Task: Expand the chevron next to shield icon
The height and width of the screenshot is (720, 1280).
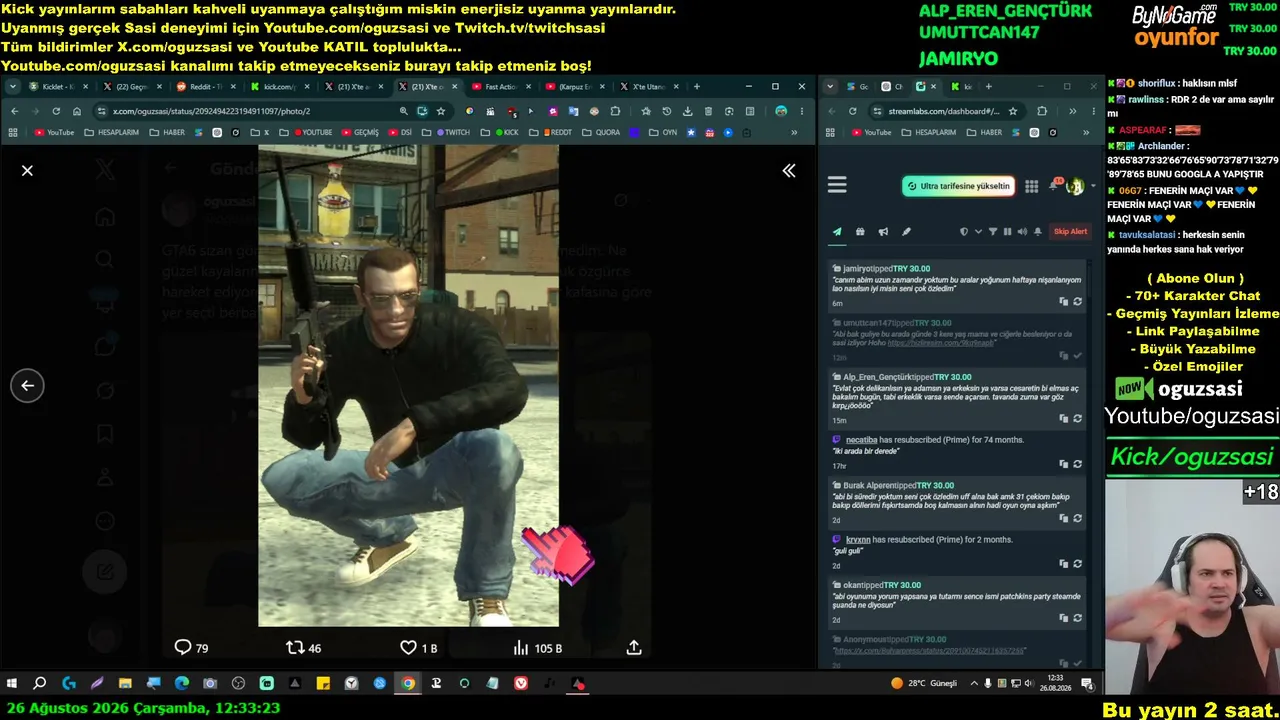Action: click(978, 232)
